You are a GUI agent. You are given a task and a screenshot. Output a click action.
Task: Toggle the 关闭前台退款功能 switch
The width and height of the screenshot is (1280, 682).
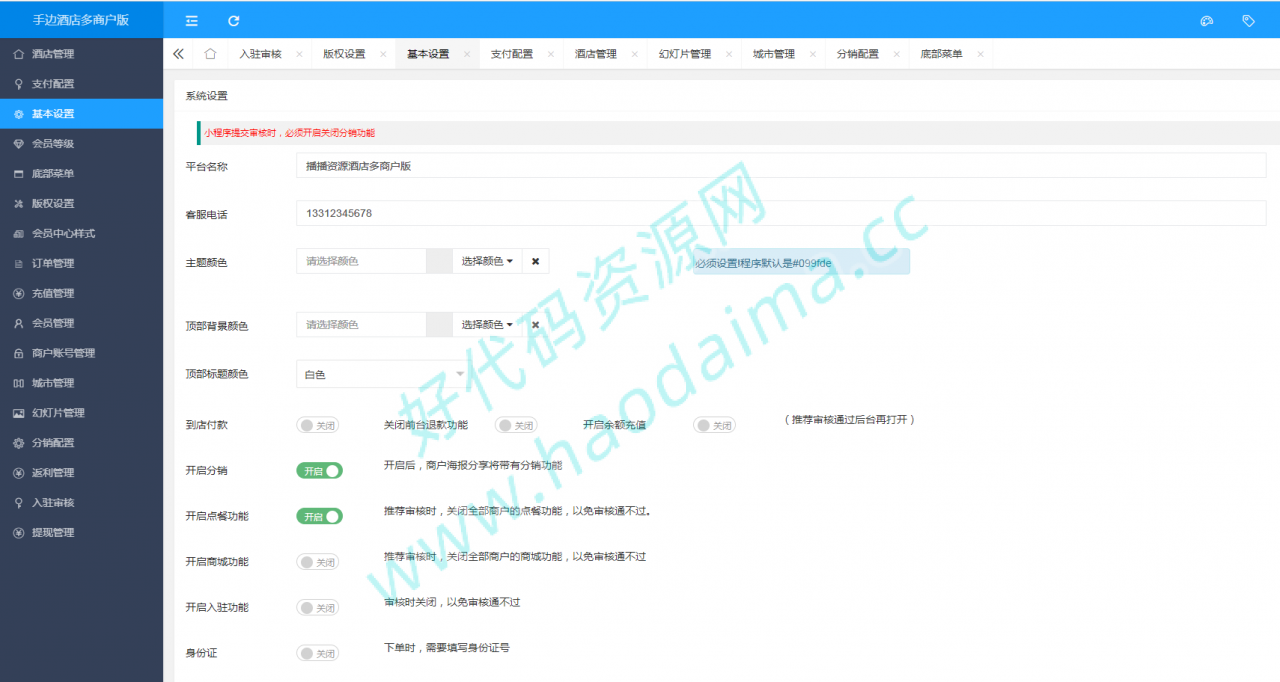point(516,425)
